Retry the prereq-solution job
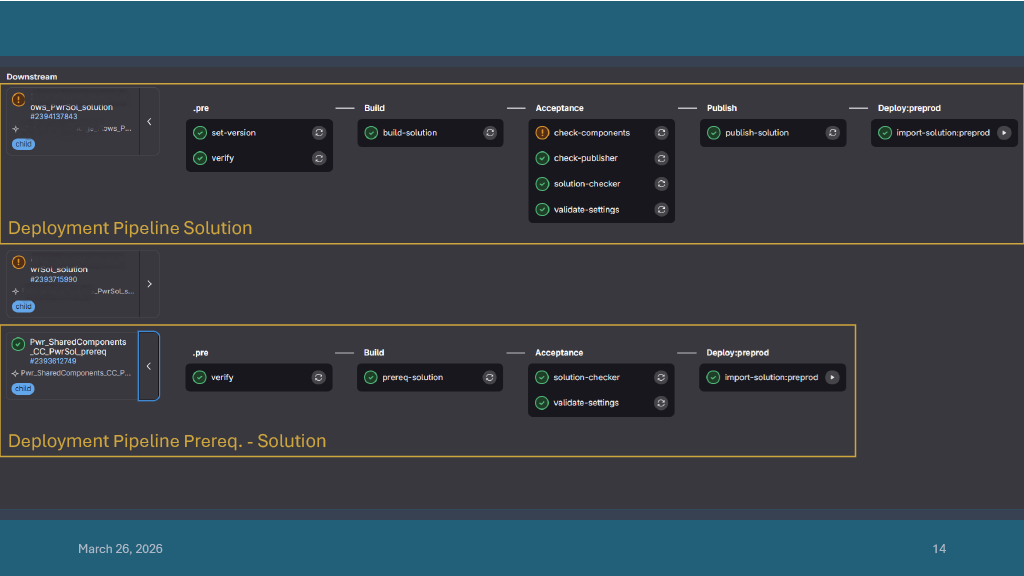The image size is (1024, 576). pyautogui.click(x=489, y=377)
